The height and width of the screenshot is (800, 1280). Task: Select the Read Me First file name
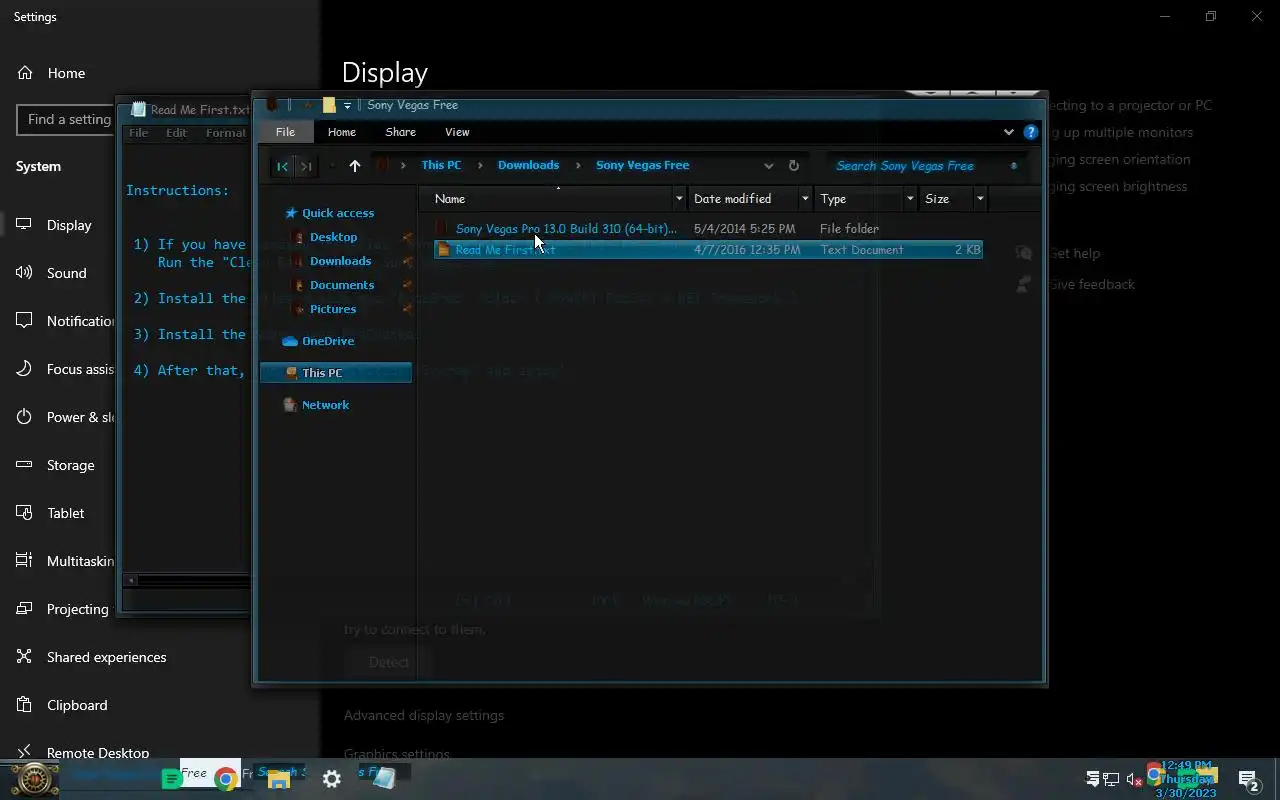click(x=505, y=250)
